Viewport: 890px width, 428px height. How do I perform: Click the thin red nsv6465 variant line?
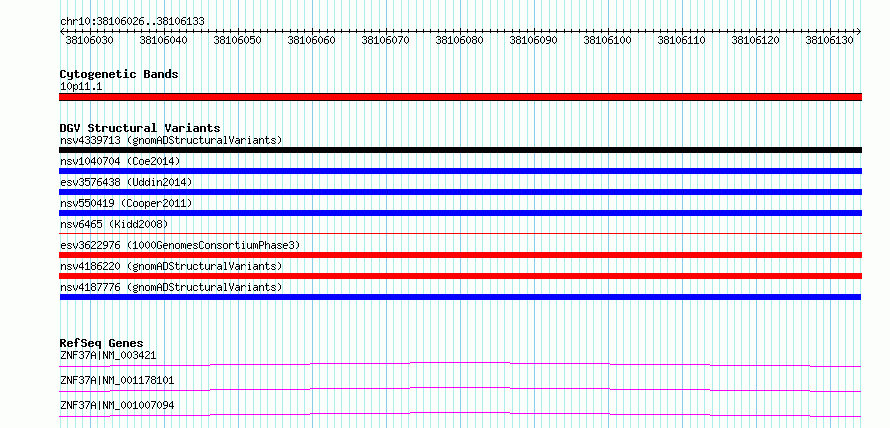[x=460, y=233]
